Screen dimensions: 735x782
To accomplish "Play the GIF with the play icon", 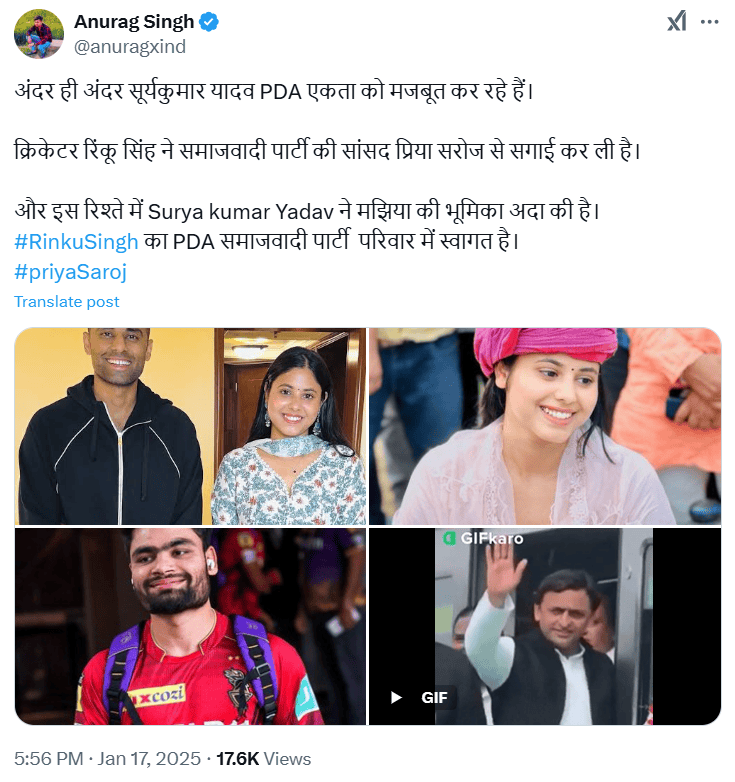I will pos(396,697).
